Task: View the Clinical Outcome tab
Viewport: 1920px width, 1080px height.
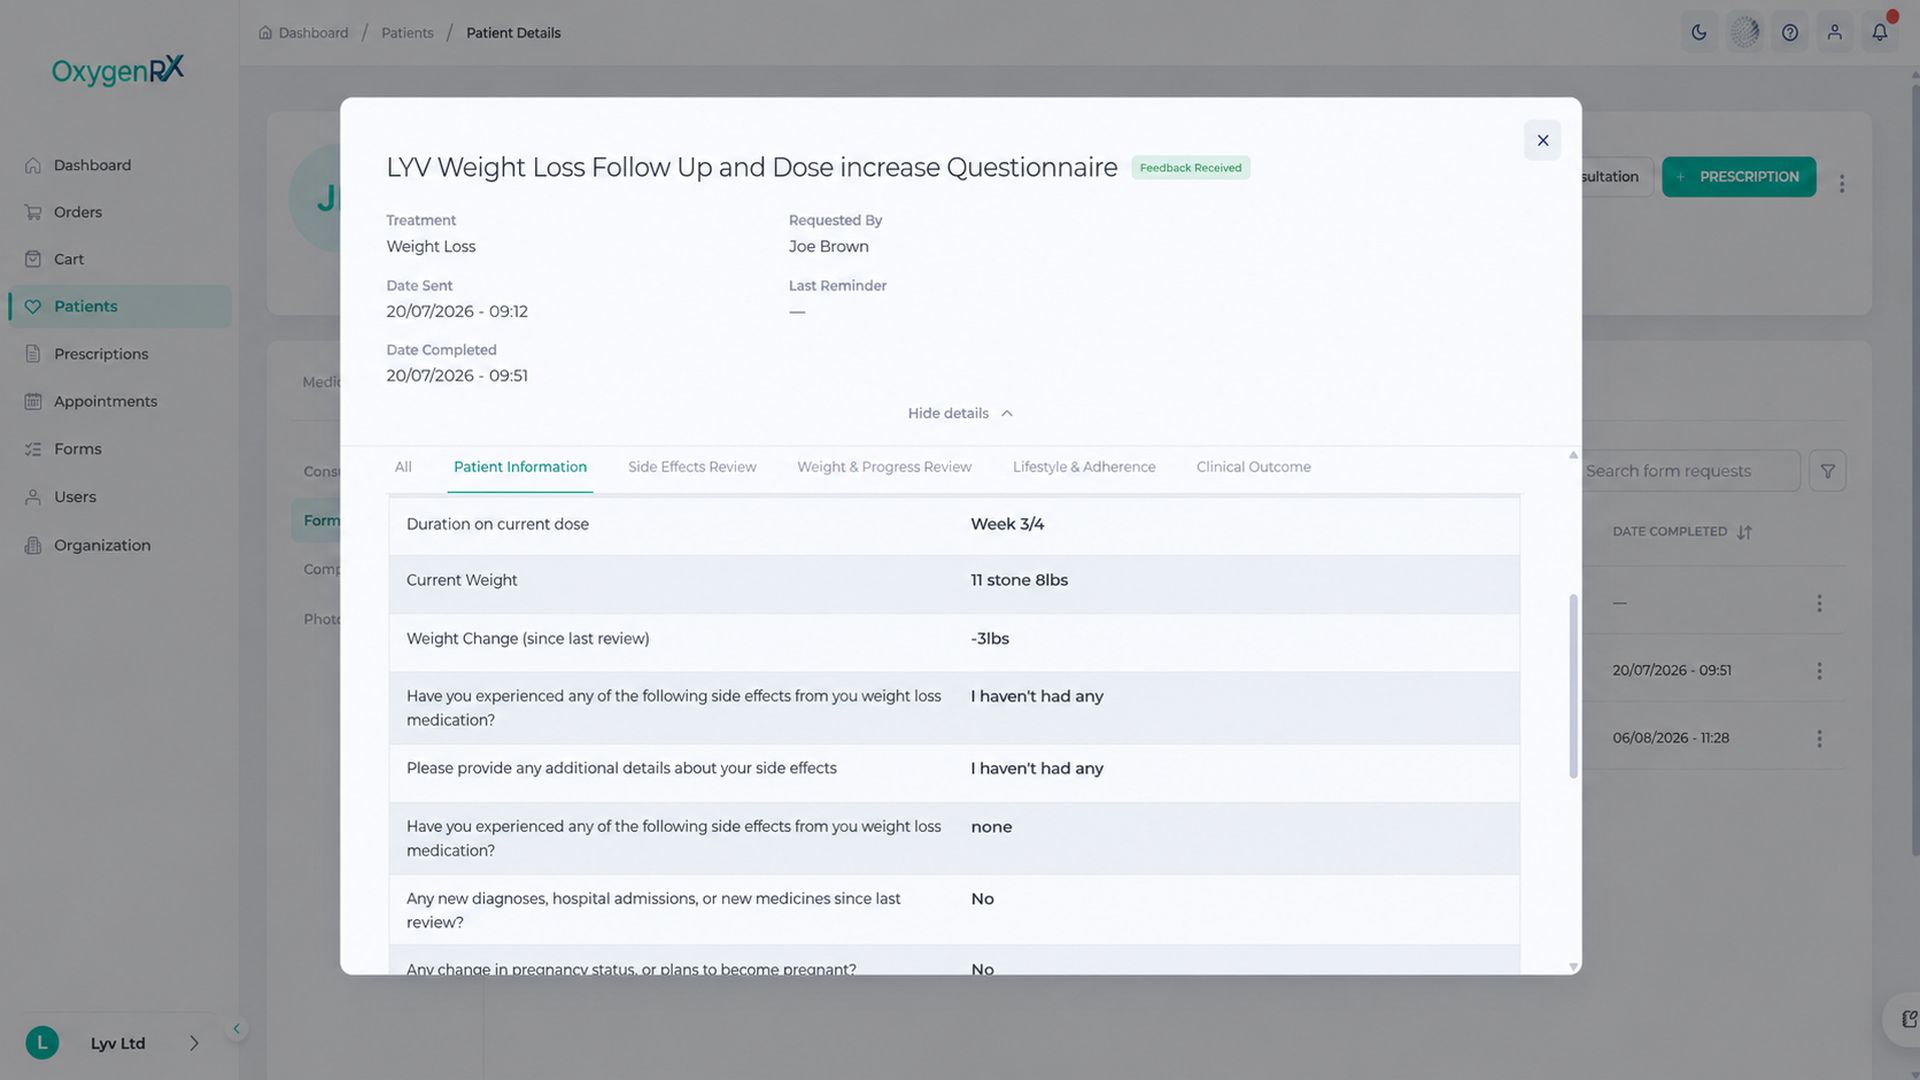Action: [x=1253, y=467]
